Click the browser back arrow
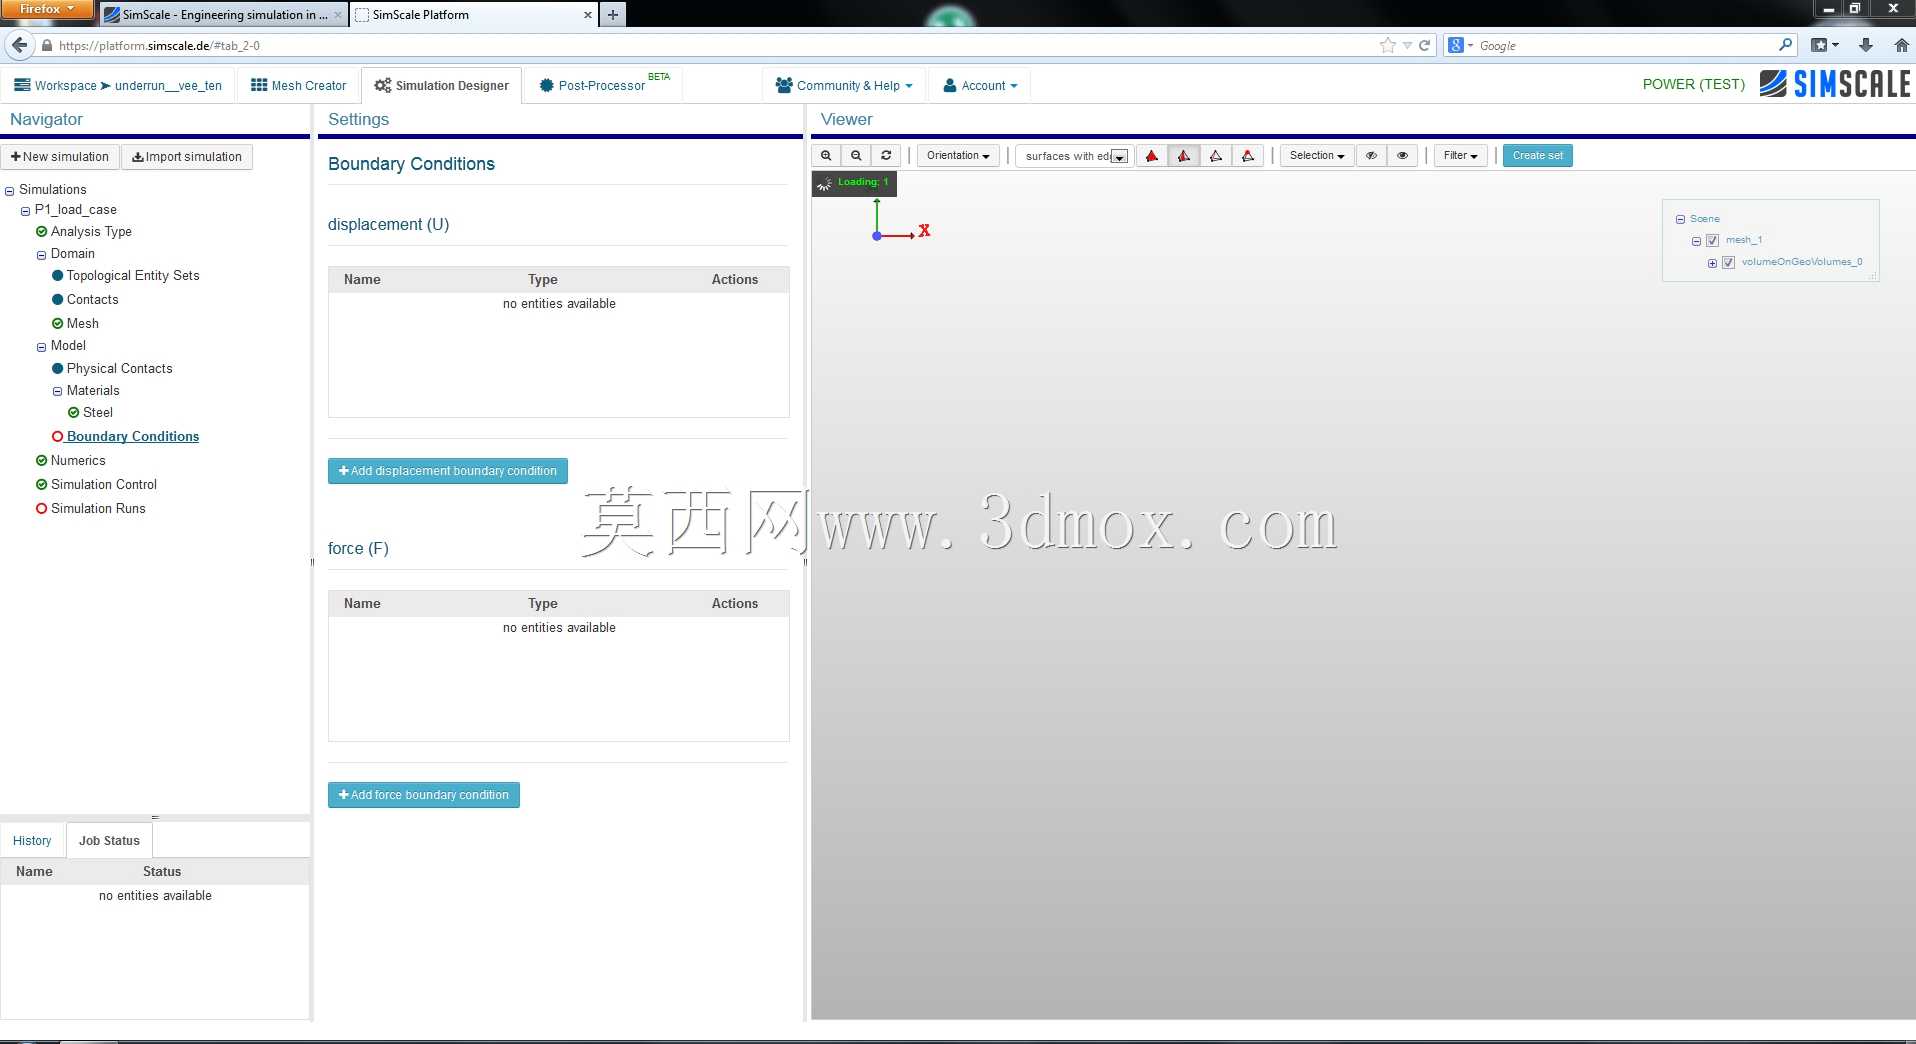This screenshot has width=1916, height=1044. [x=19, y=45]
